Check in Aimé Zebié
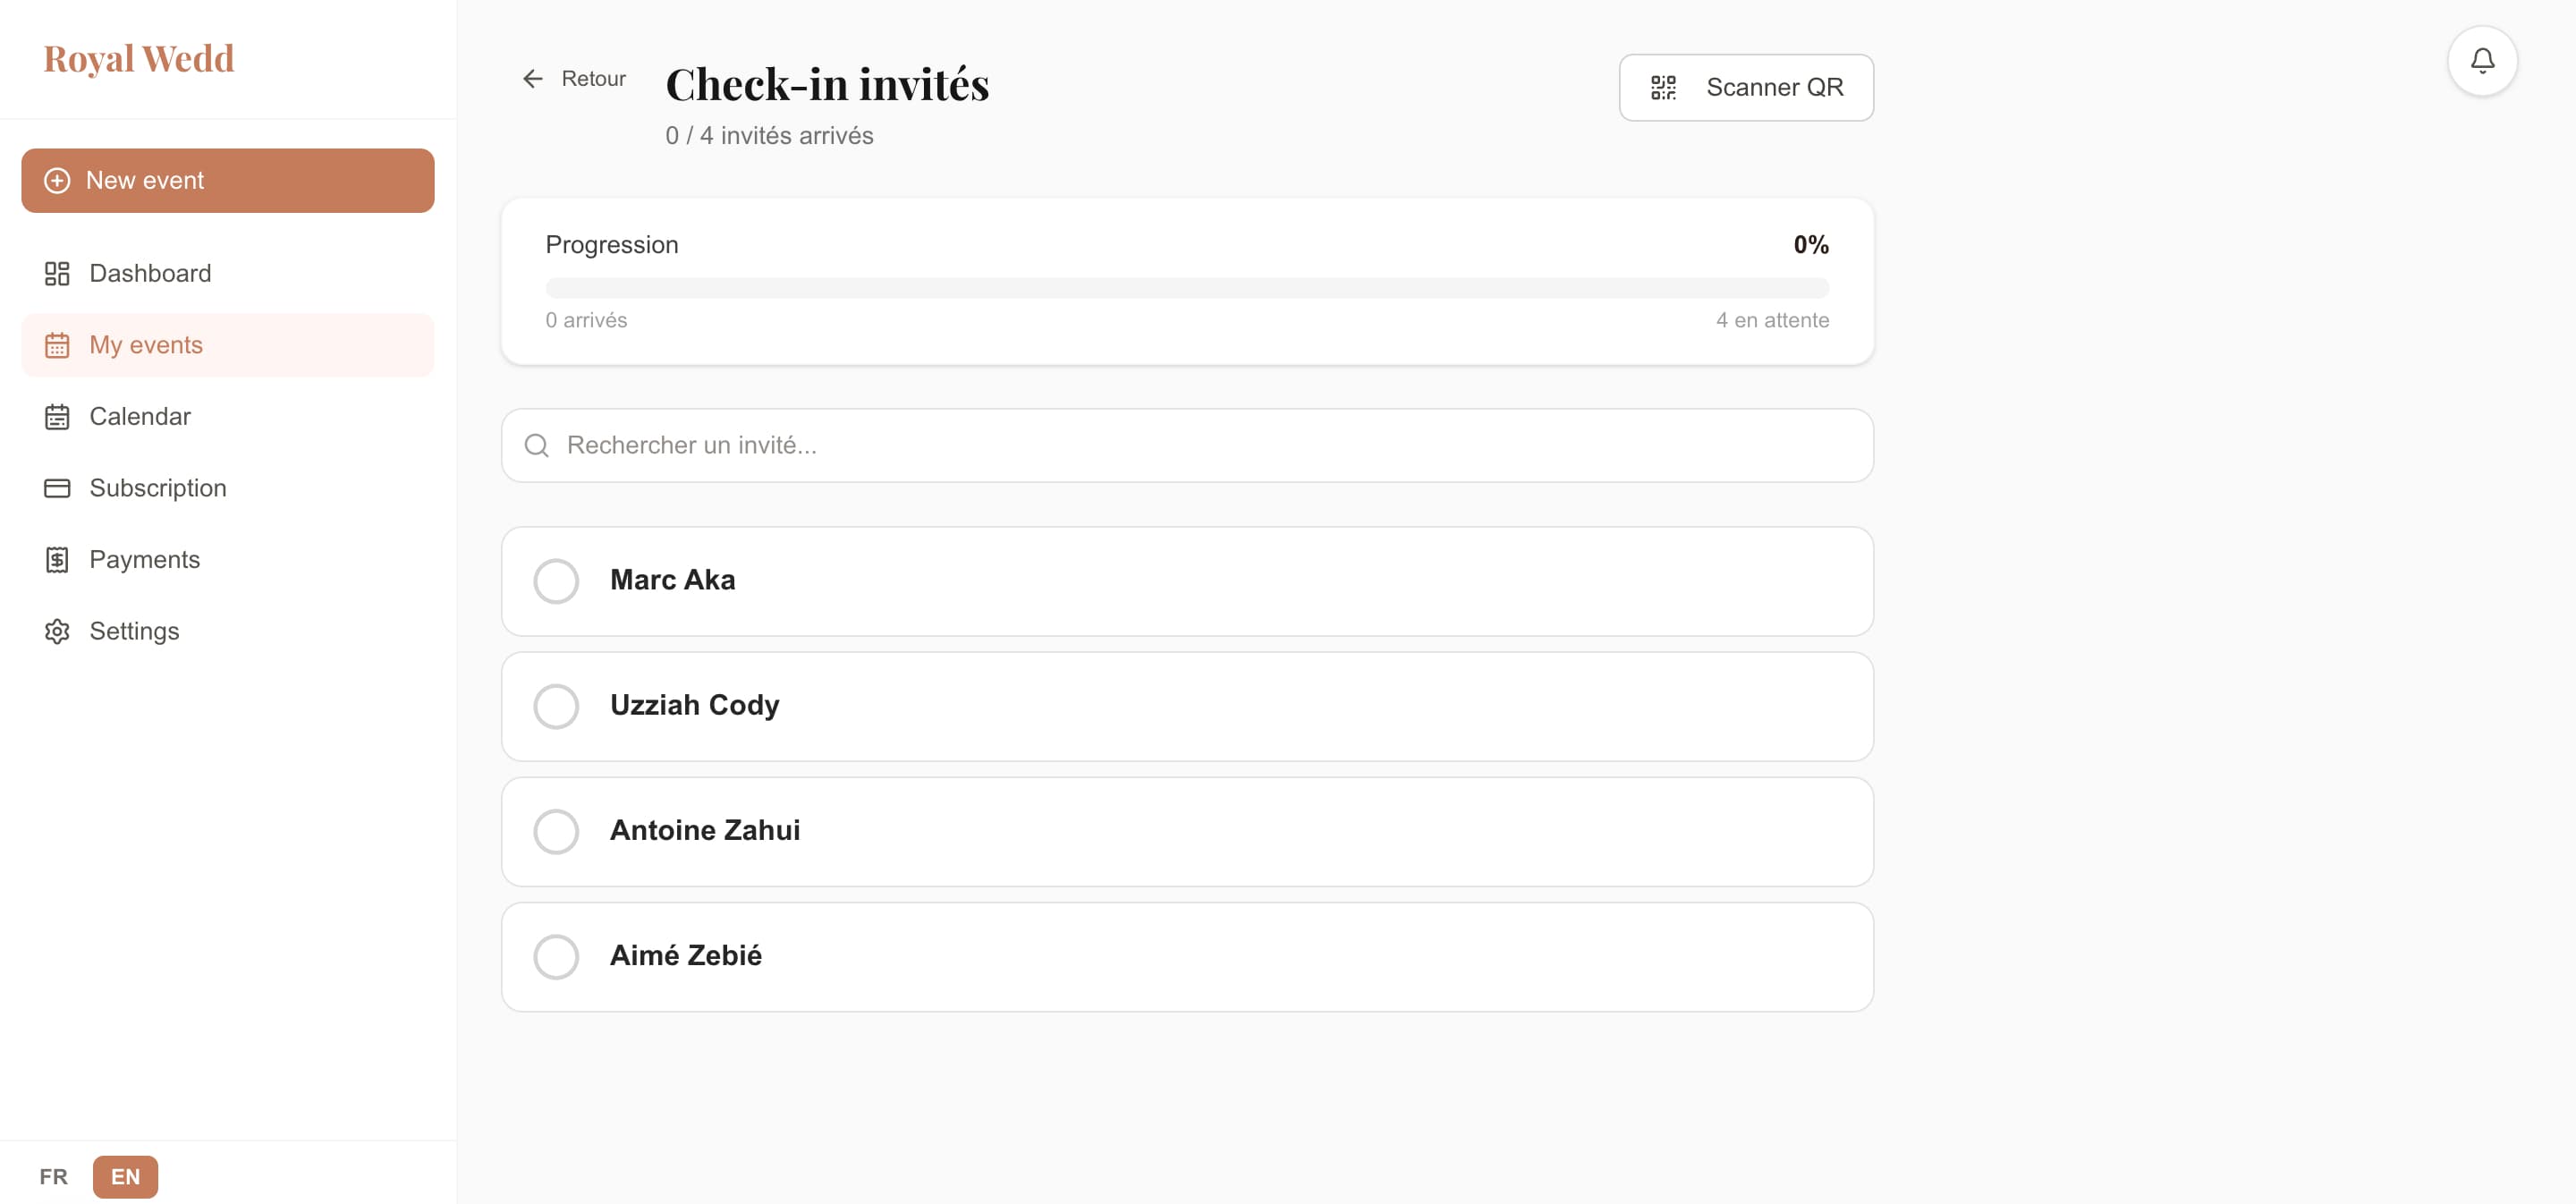The image size is (2576, 1204). pos(556,956)
